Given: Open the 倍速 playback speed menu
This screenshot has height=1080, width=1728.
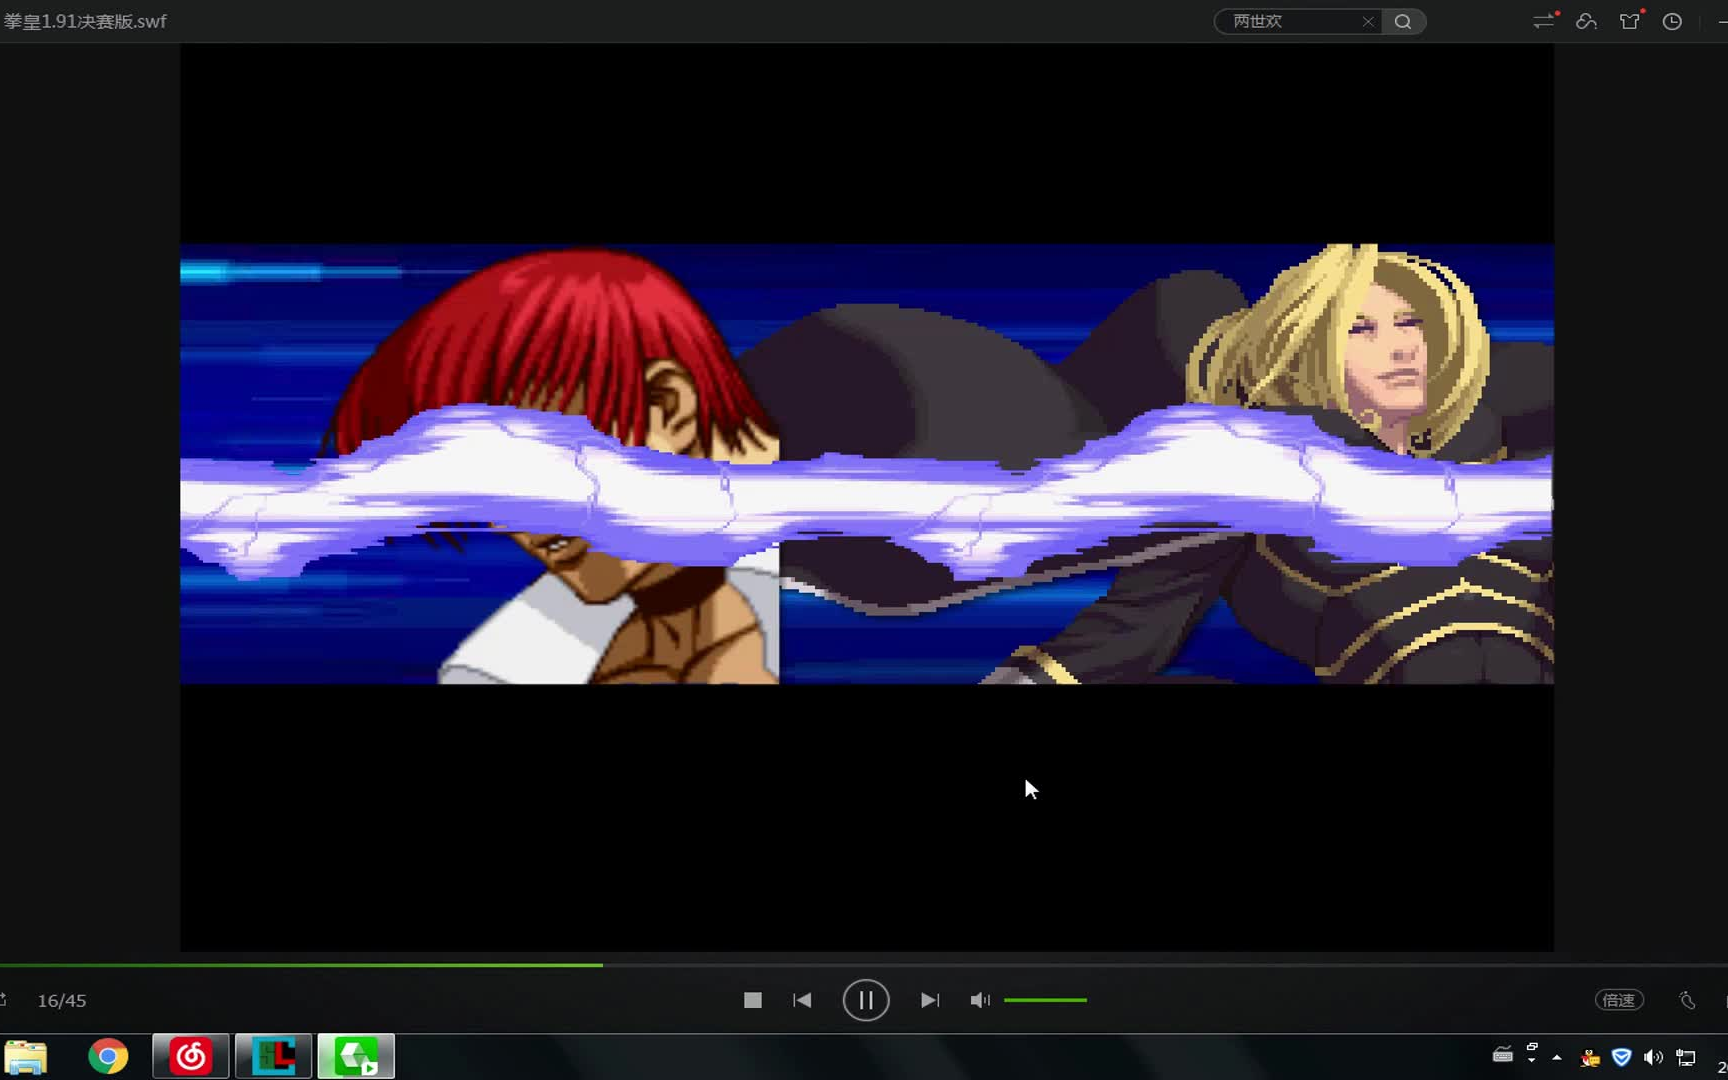Looking at the screenshot, I should coord(1619,1000).
